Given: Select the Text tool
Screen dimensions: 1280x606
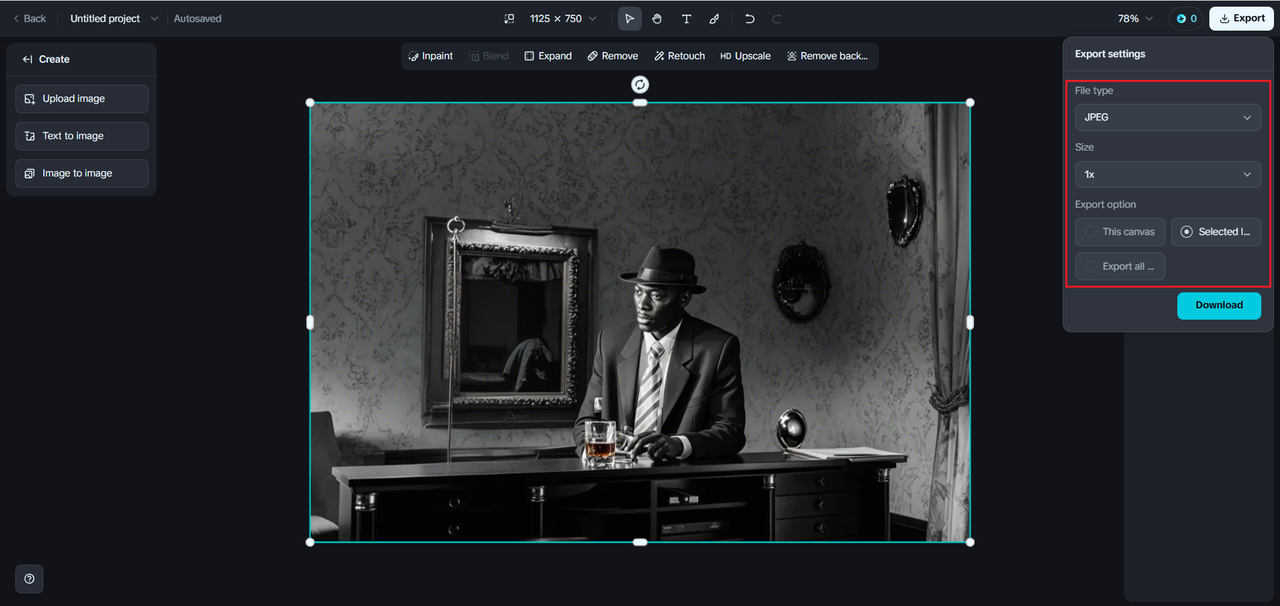Looking at the screenshot, I should click(686, 18).
